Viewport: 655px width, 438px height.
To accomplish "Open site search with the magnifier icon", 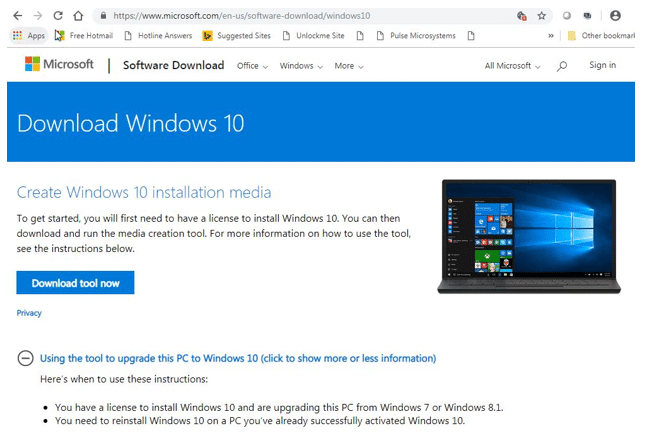I will click(562, 66).
